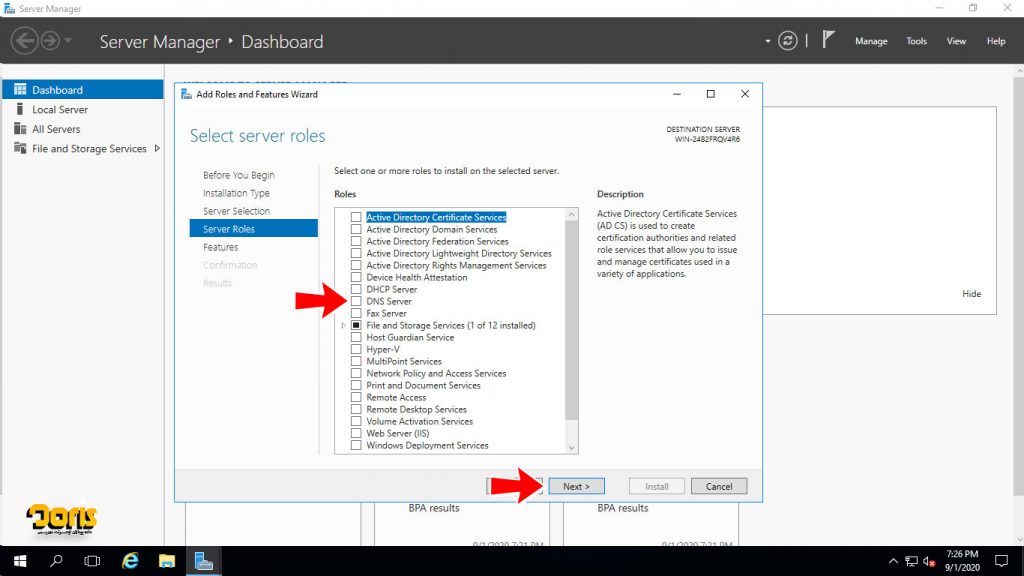This screenshot has height=576, width=1024.
Task: Go to Before You Begin wizard step
Action: pyautogui.click(x=238, y=175)
